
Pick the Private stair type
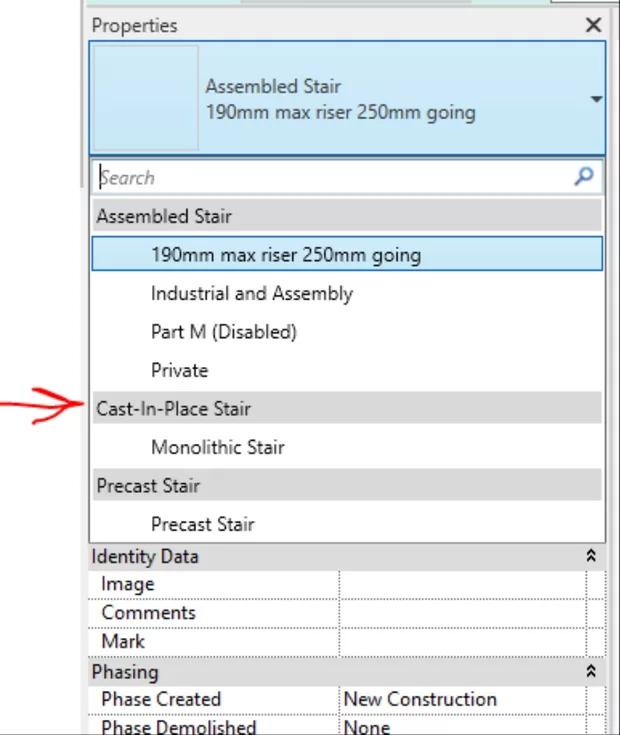180,370
